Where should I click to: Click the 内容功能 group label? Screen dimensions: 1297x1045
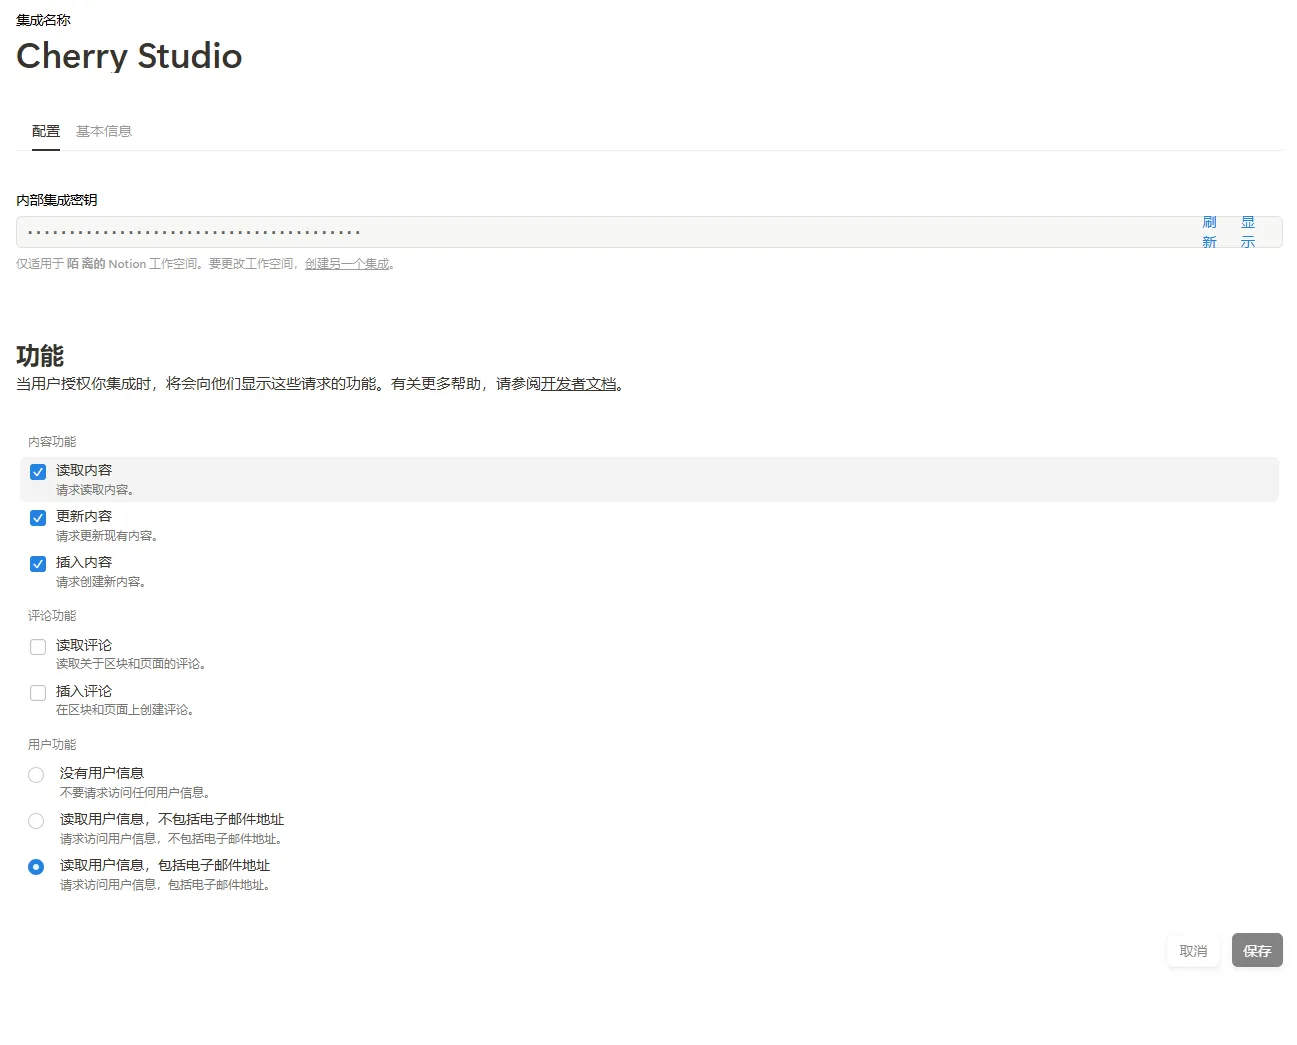click(x=52, y=442)
